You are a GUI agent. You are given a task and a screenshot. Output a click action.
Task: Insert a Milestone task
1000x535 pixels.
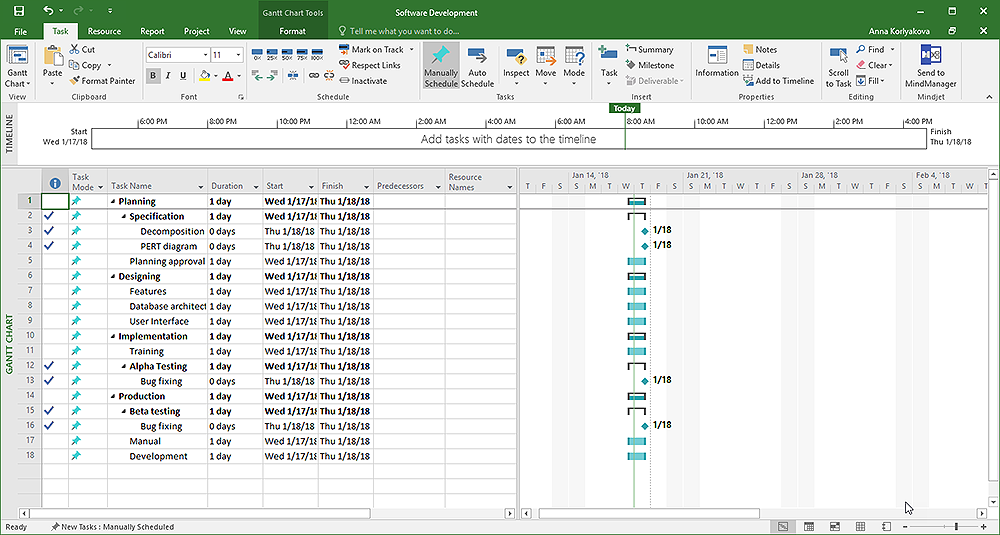coord(649,65)
